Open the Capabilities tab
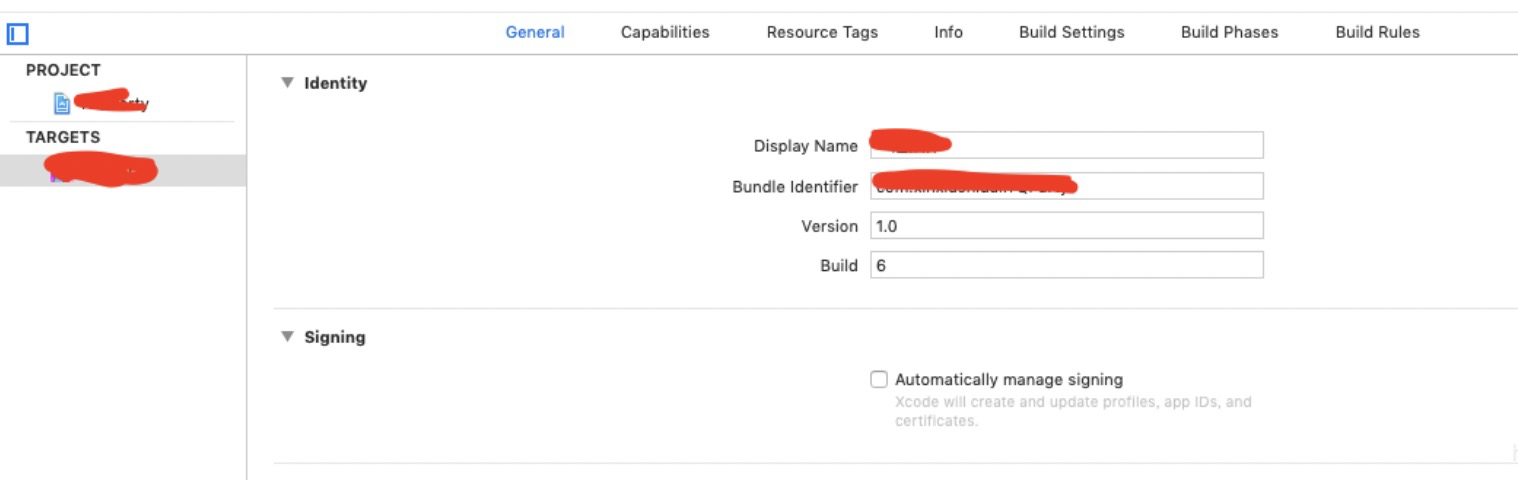The image size is (1518, 492). pyautogui.click(x=665, y=32)
